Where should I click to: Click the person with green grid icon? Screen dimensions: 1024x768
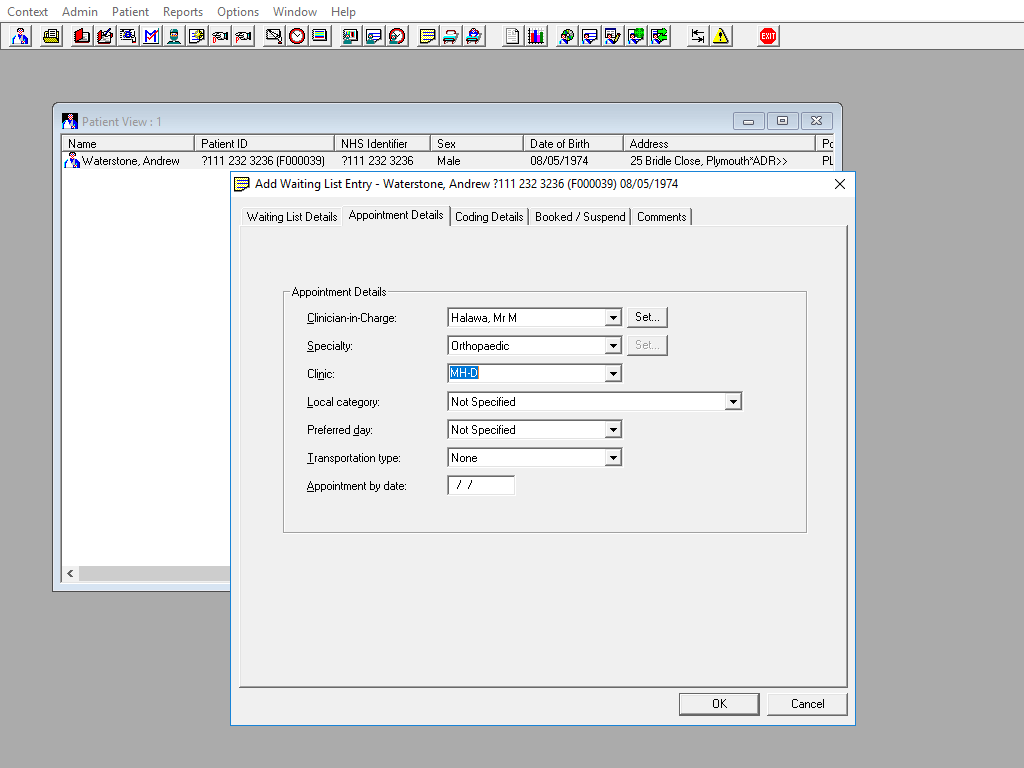[635, 36]
